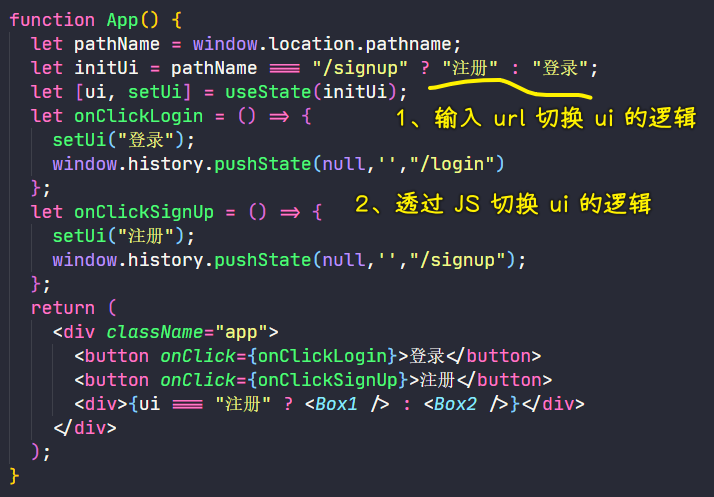The width and height of the screenshot is (714, 497).
Task: Click the return keyword
Action: [x=63, y=308]
